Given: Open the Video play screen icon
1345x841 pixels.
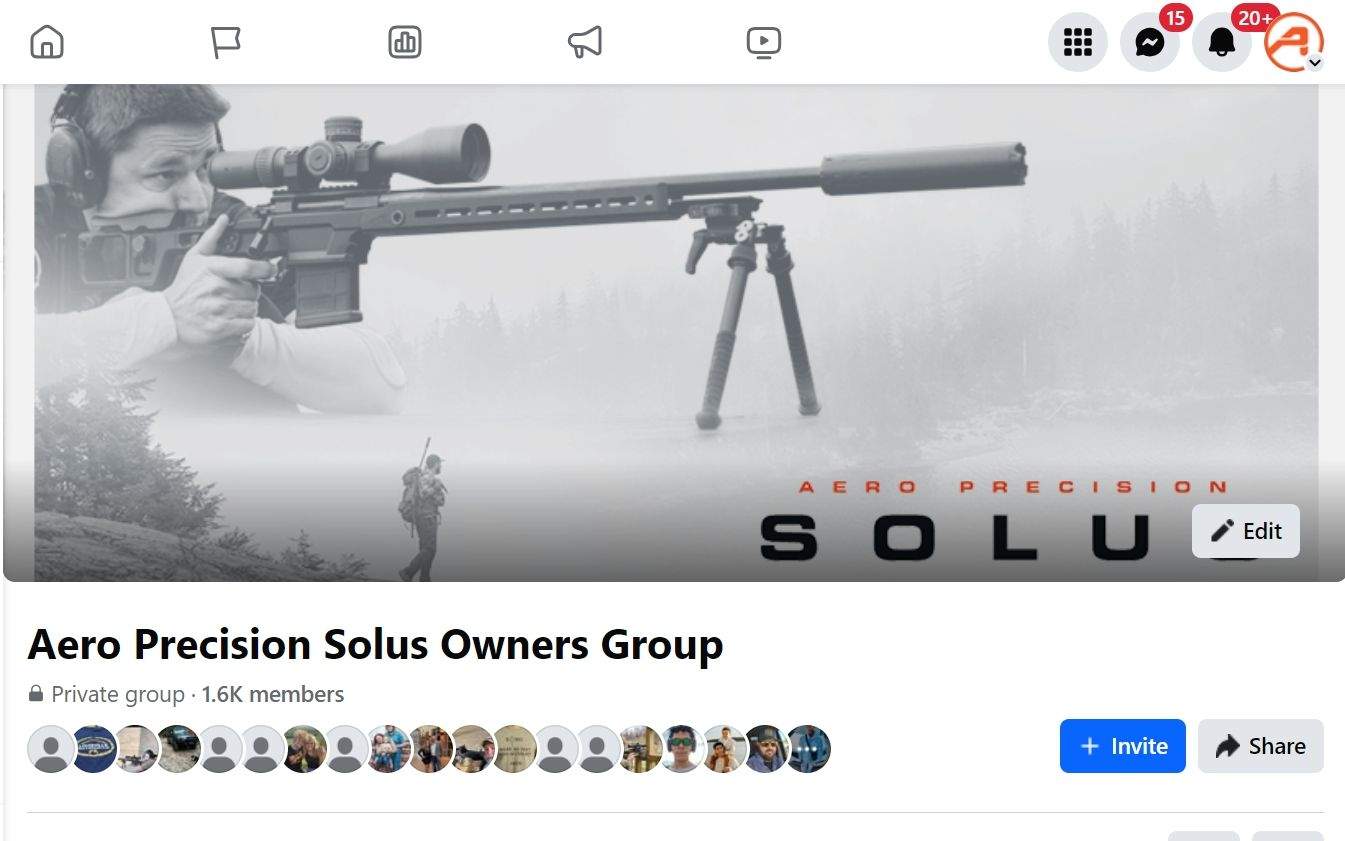Looking at the screenshot, I should [763, 42].
